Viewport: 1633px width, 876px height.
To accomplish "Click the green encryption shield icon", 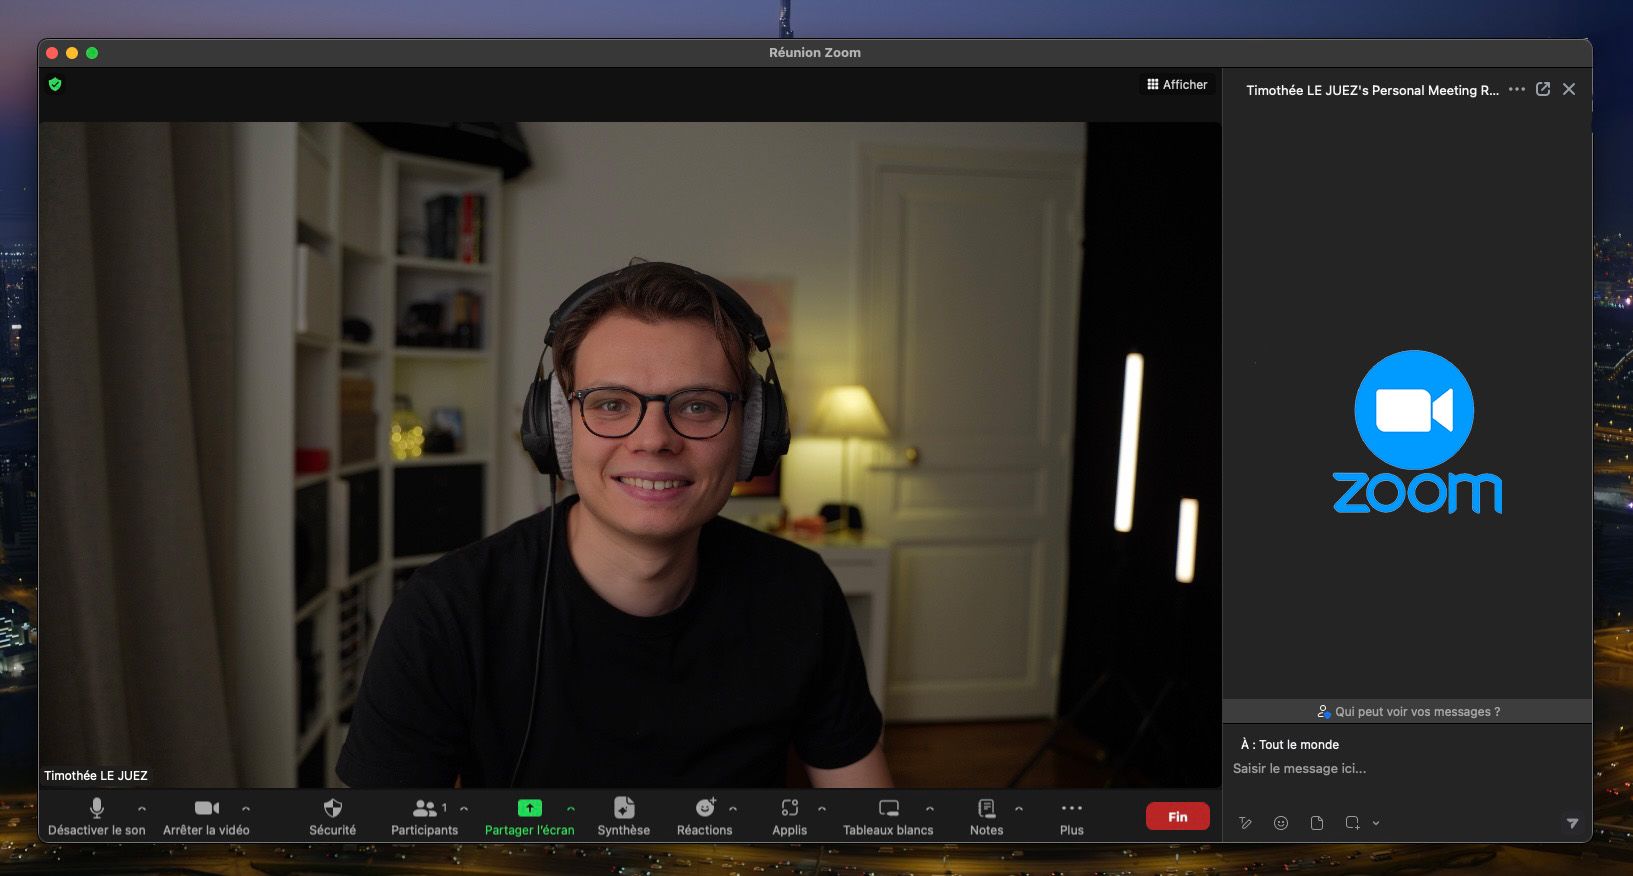I will (55, 84).
